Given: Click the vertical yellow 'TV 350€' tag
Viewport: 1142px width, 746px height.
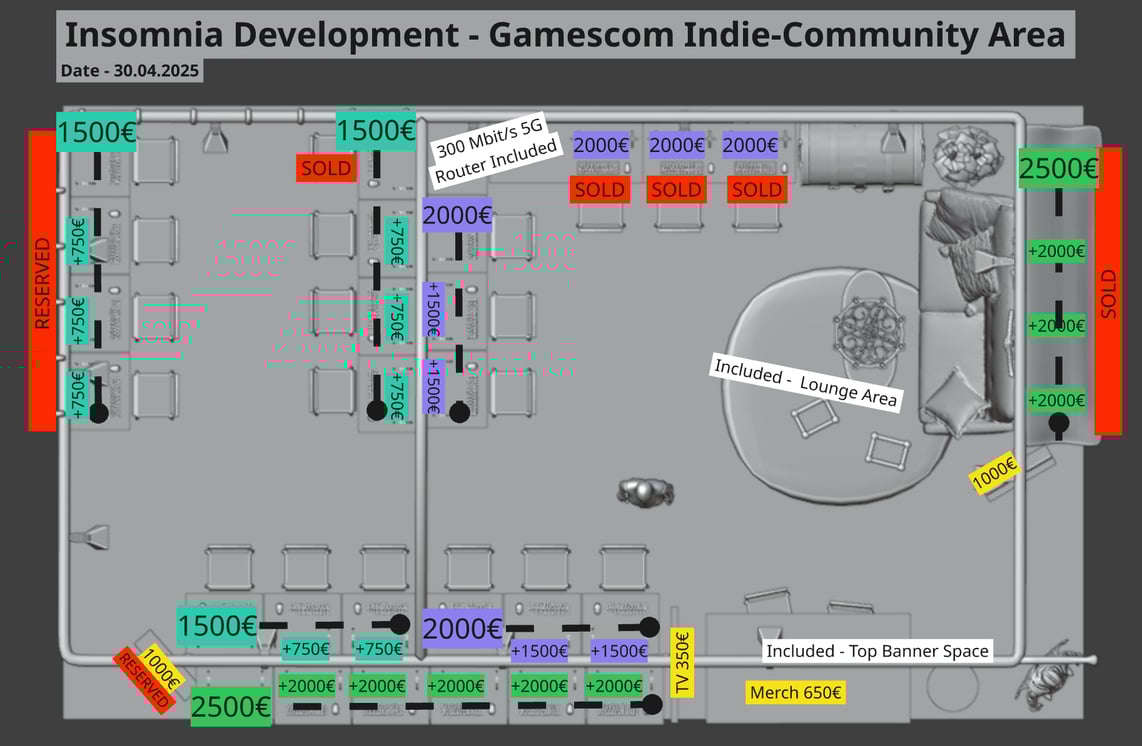Looking at the screenshot, I should coord(682,662).
